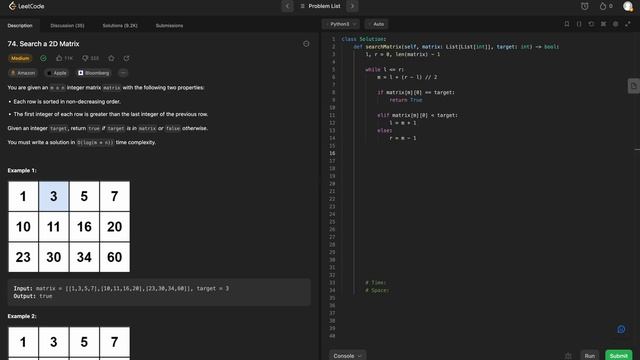Open the timer alarm clock icon
Image resolution: width=640 pixels, height=360 pixels.
[585, 6]
